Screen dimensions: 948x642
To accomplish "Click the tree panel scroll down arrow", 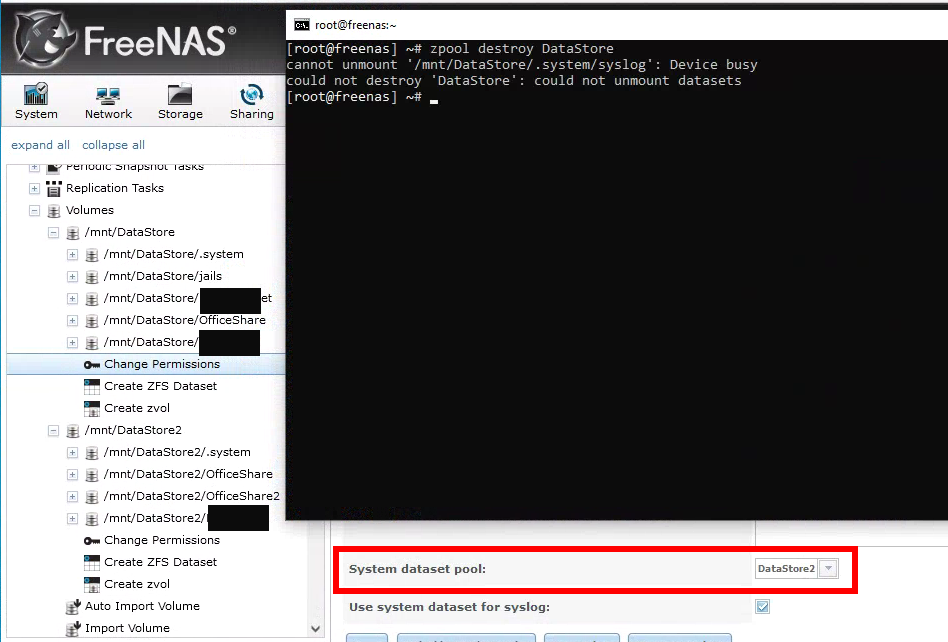I will pyautogui.click(x=315, y=629).
